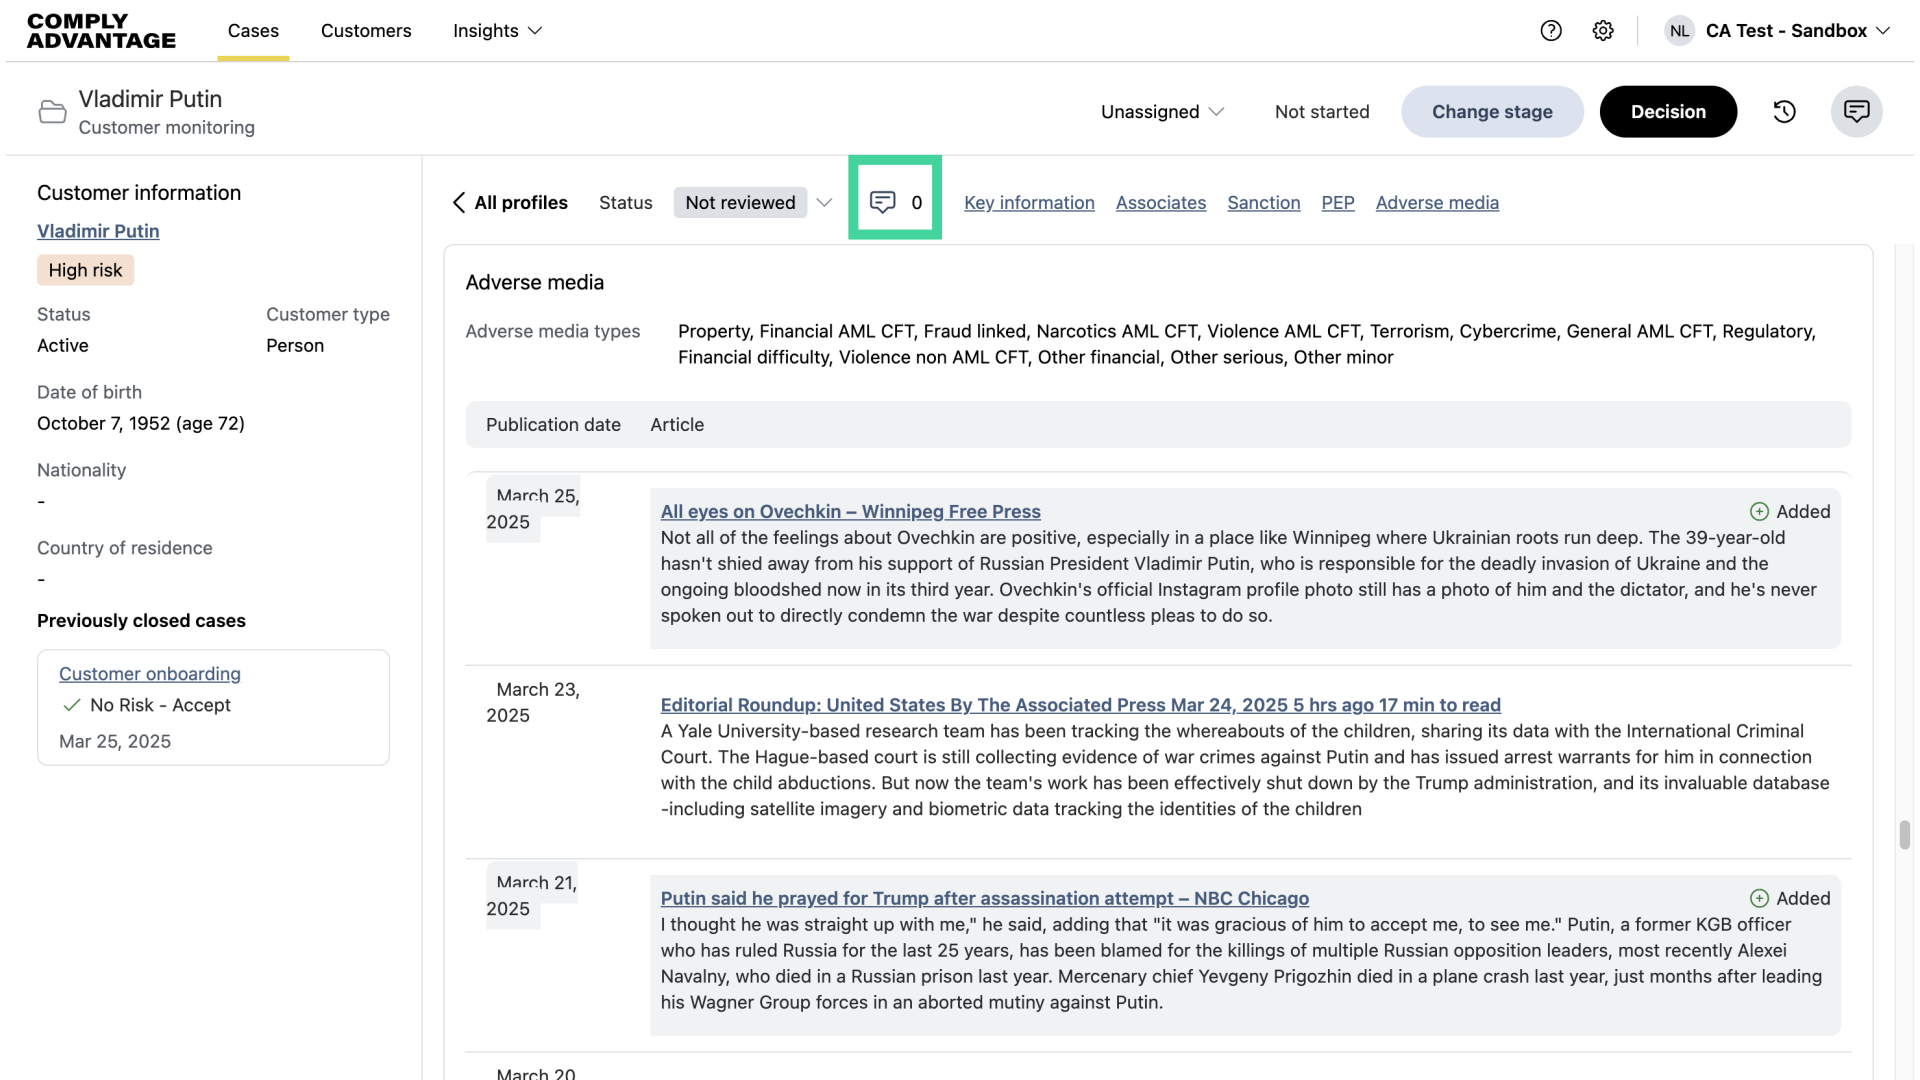Open the settings gear icon
This screenshot has height=1080, width=1920.
1603,31
